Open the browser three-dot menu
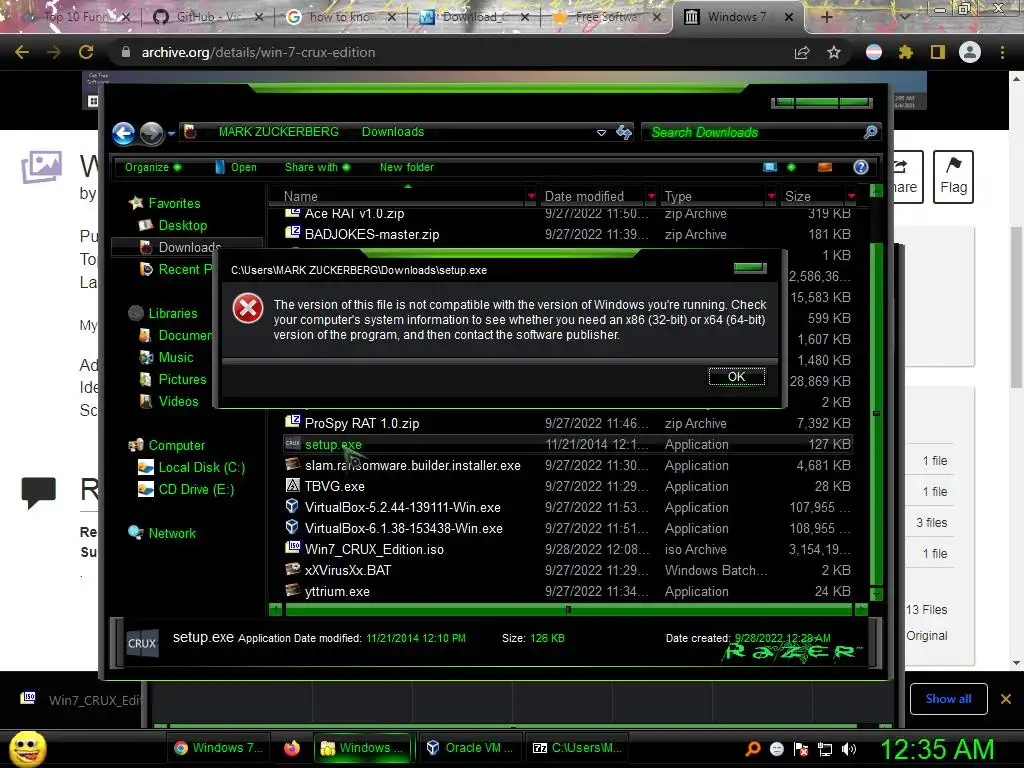The width and height of the screenshot is (1024, 768). (1002, 52)
